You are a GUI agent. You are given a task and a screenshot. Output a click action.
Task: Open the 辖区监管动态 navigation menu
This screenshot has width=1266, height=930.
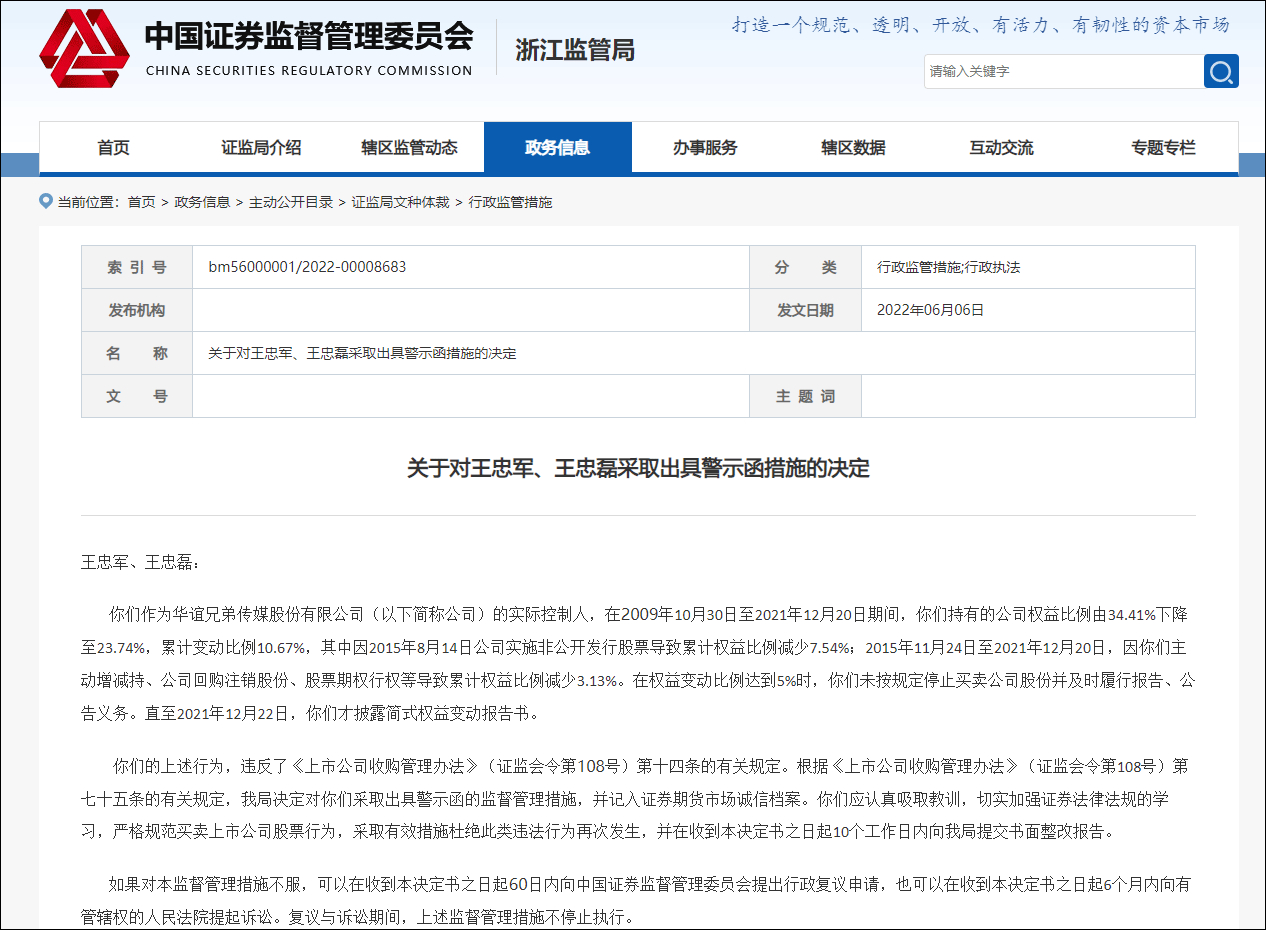click(409, 146)
